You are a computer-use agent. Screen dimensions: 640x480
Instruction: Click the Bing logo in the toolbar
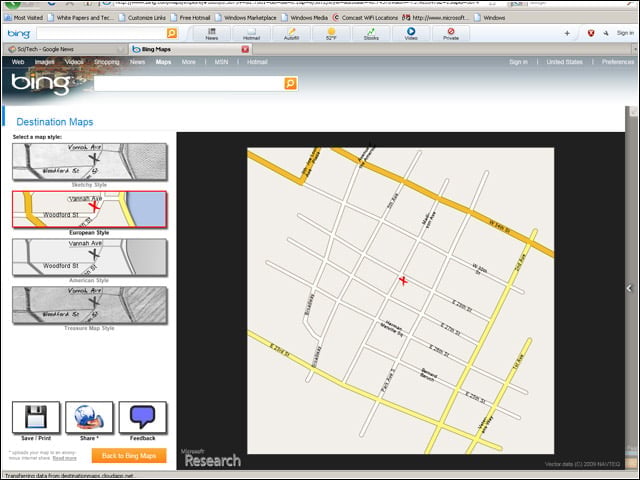[19, 33]
